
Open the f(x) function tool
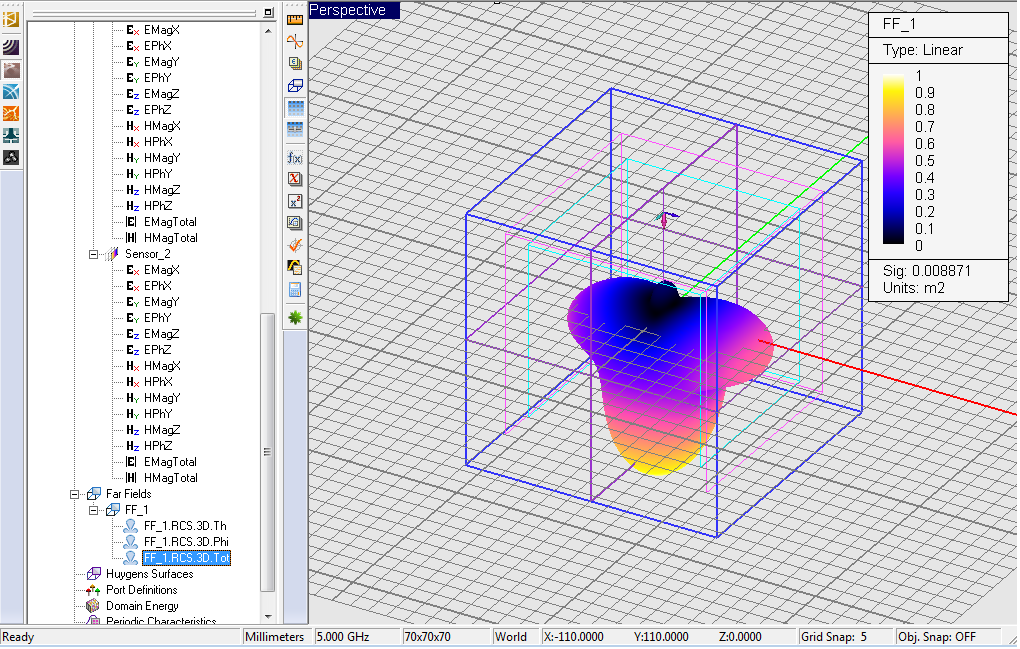(x=295, y=157)
